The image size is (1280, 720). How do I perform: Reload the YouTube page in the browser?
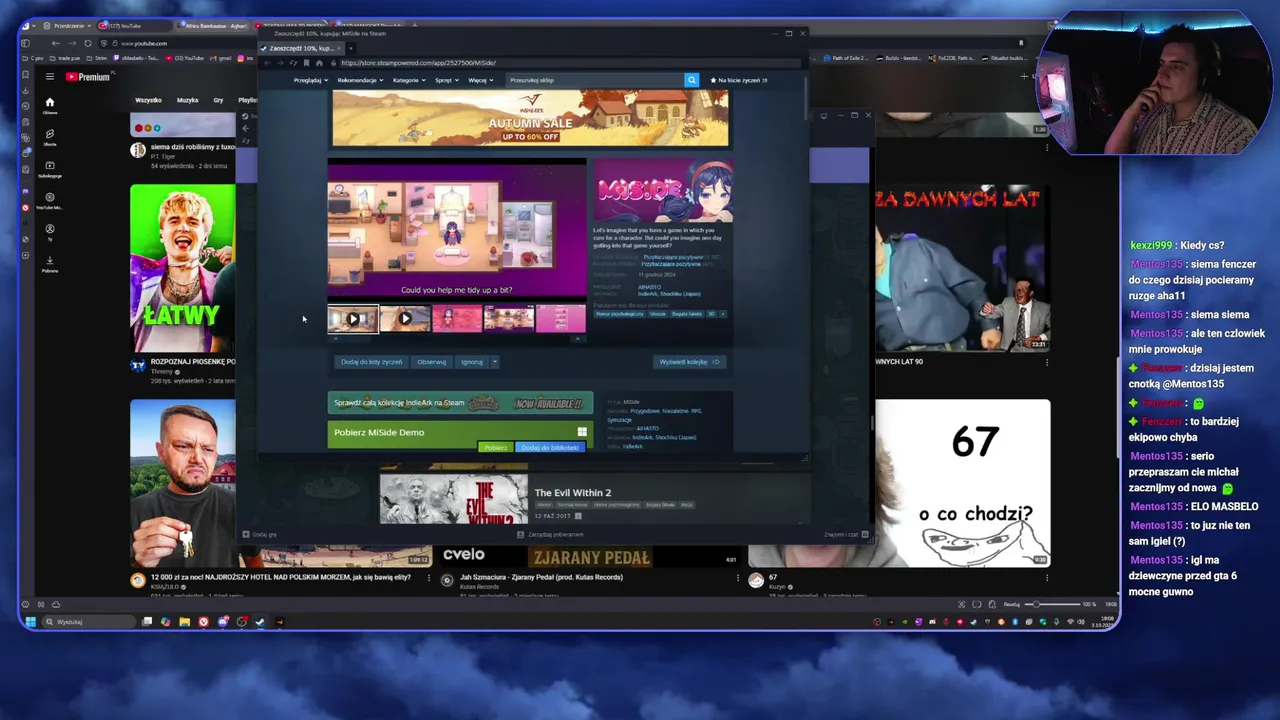pyautogui.click(x=88, y=43)
